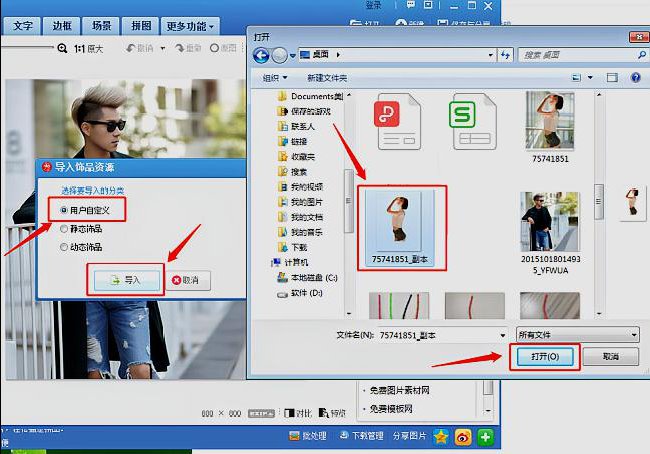Viewport: 650px width, 454px height.
Task: Select 动态饰品 radio option
Action: pyautogui.click(x=81, y=247)
